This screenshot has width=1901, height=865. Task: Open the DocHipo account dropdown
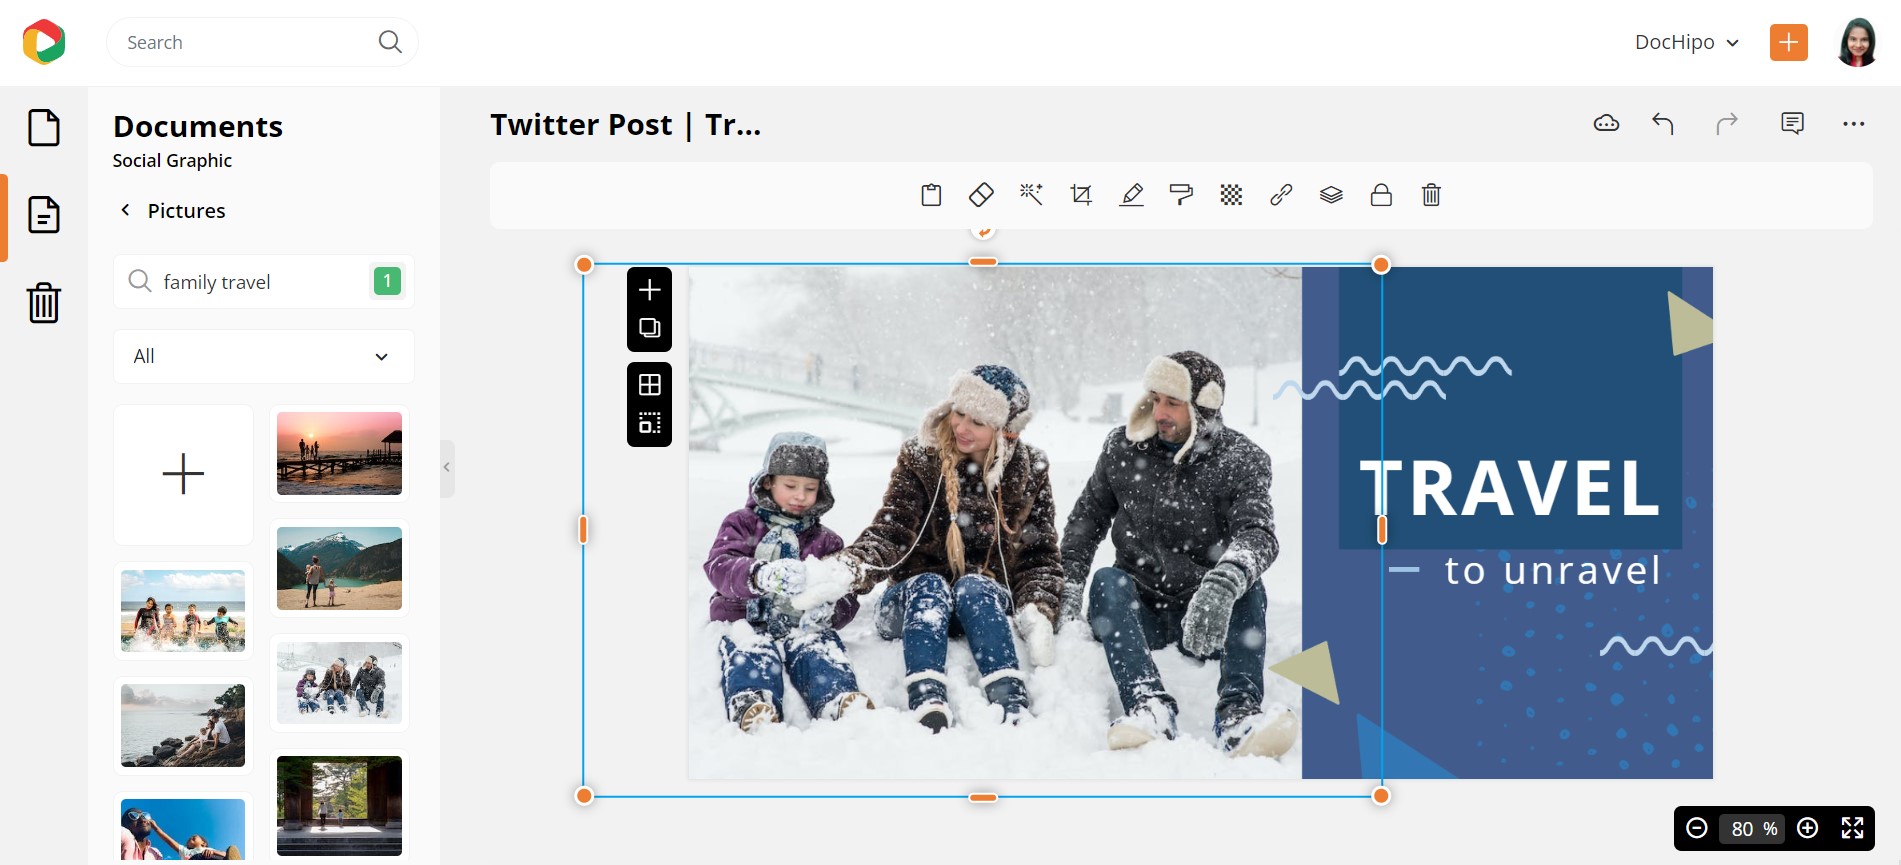[1687, 42]
